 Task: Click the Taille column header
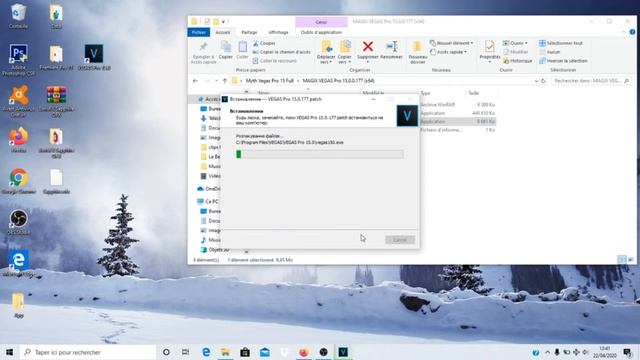point(473,93)
